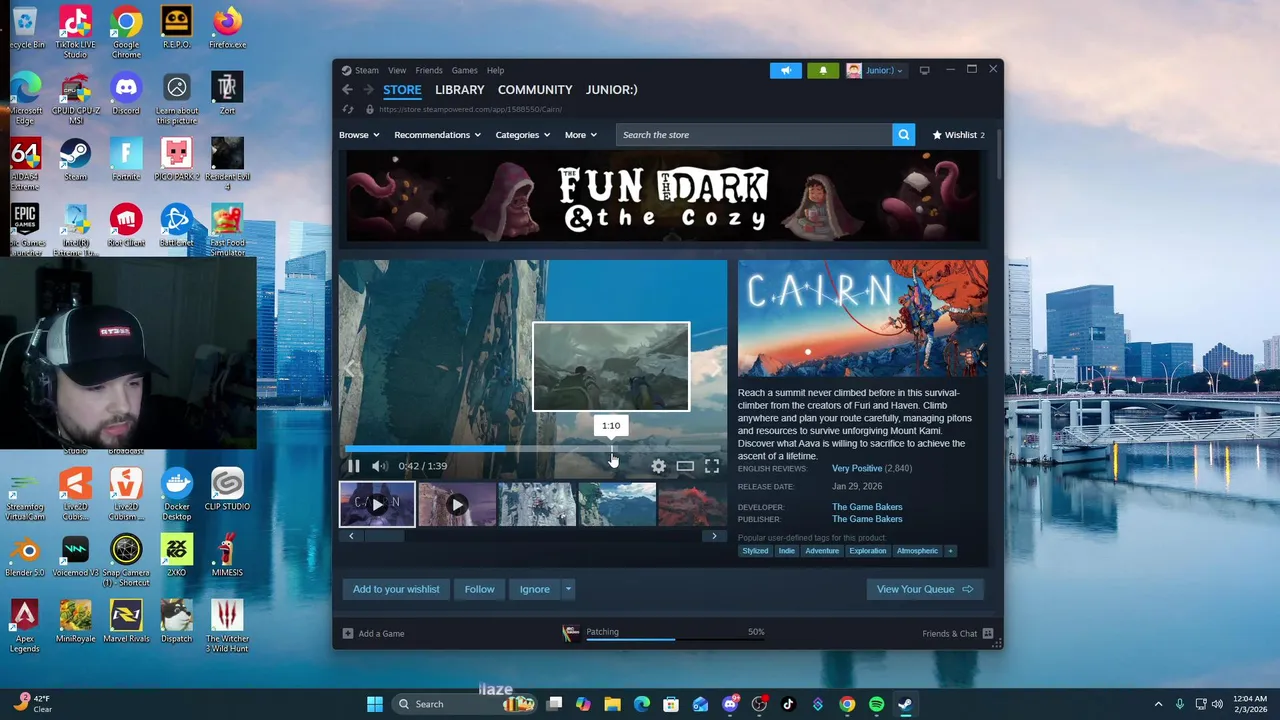Open the R.E.P.O. desktop icon
This screenshot has height=720, width=1280.
[177, 28]
